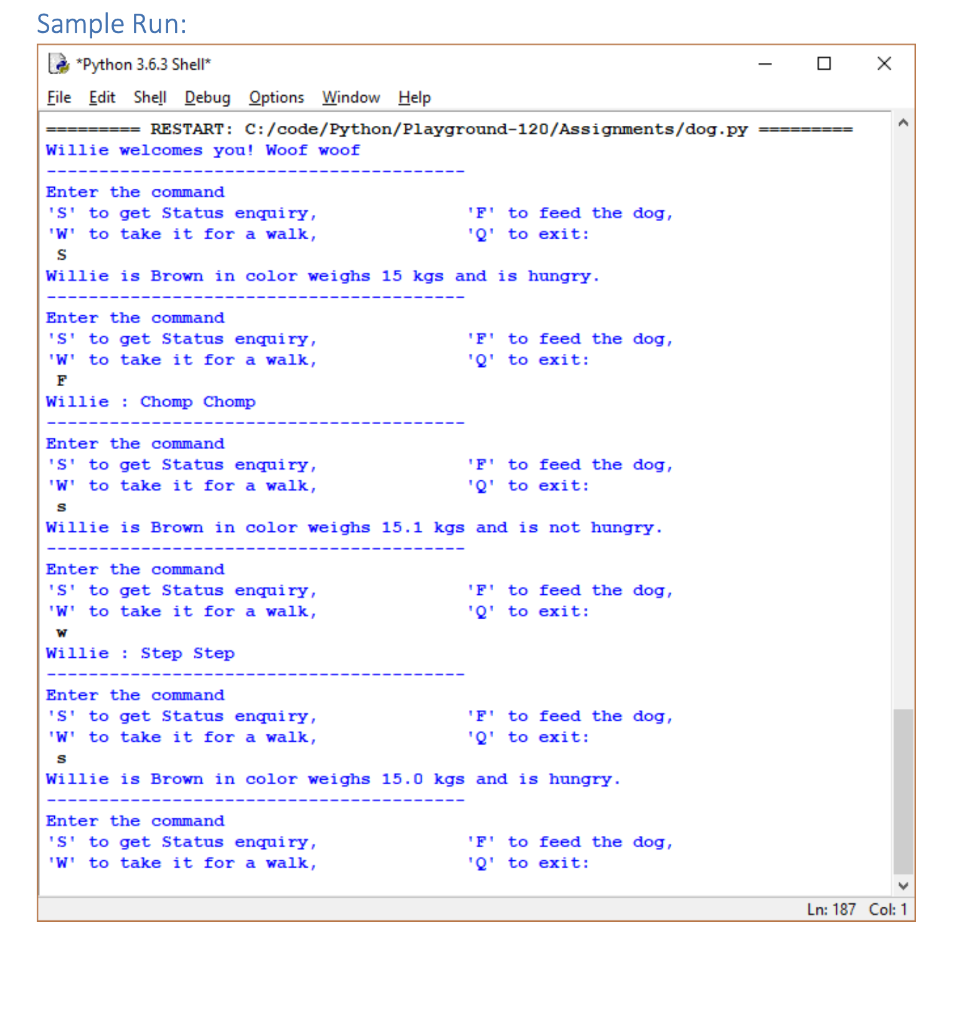Click the line with 'weighs 15.0 kgs and is hungry'
964x1024 pixels.
coord(333,779)
